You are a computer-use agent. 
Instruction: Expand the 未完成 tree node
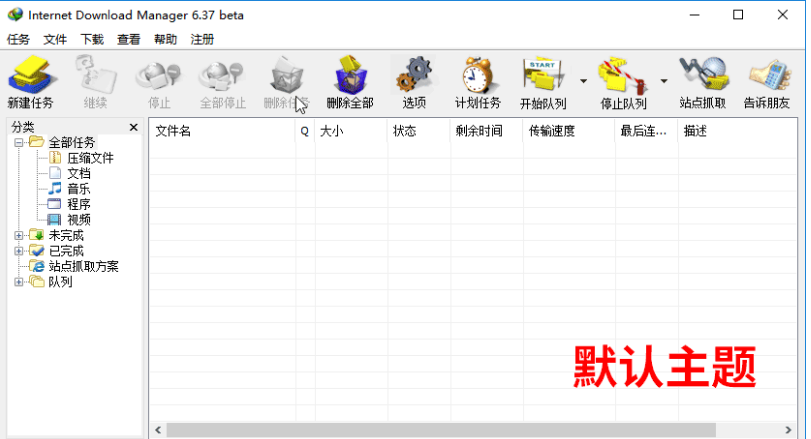19,235
